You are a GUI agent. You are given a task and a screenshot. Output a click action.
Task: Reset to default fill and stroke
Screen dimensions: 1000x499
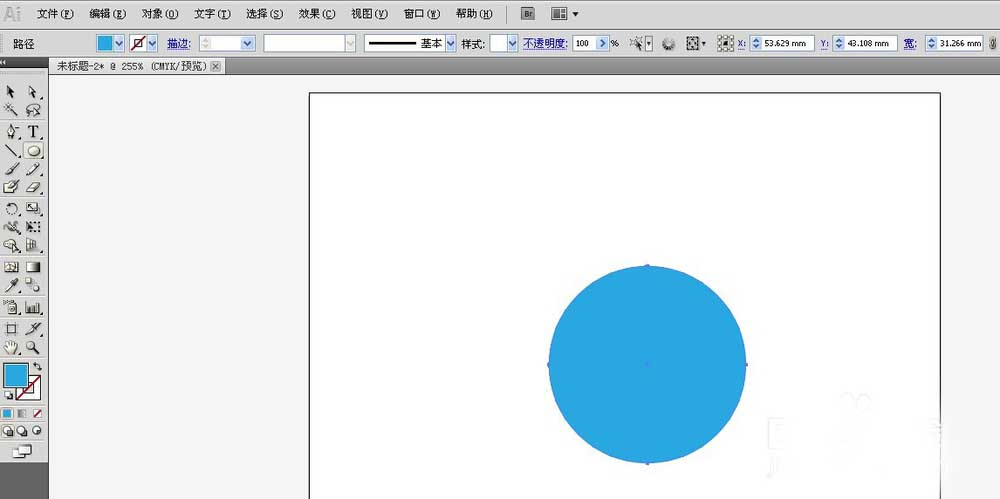pyautogui.click(x=8, y=396)
